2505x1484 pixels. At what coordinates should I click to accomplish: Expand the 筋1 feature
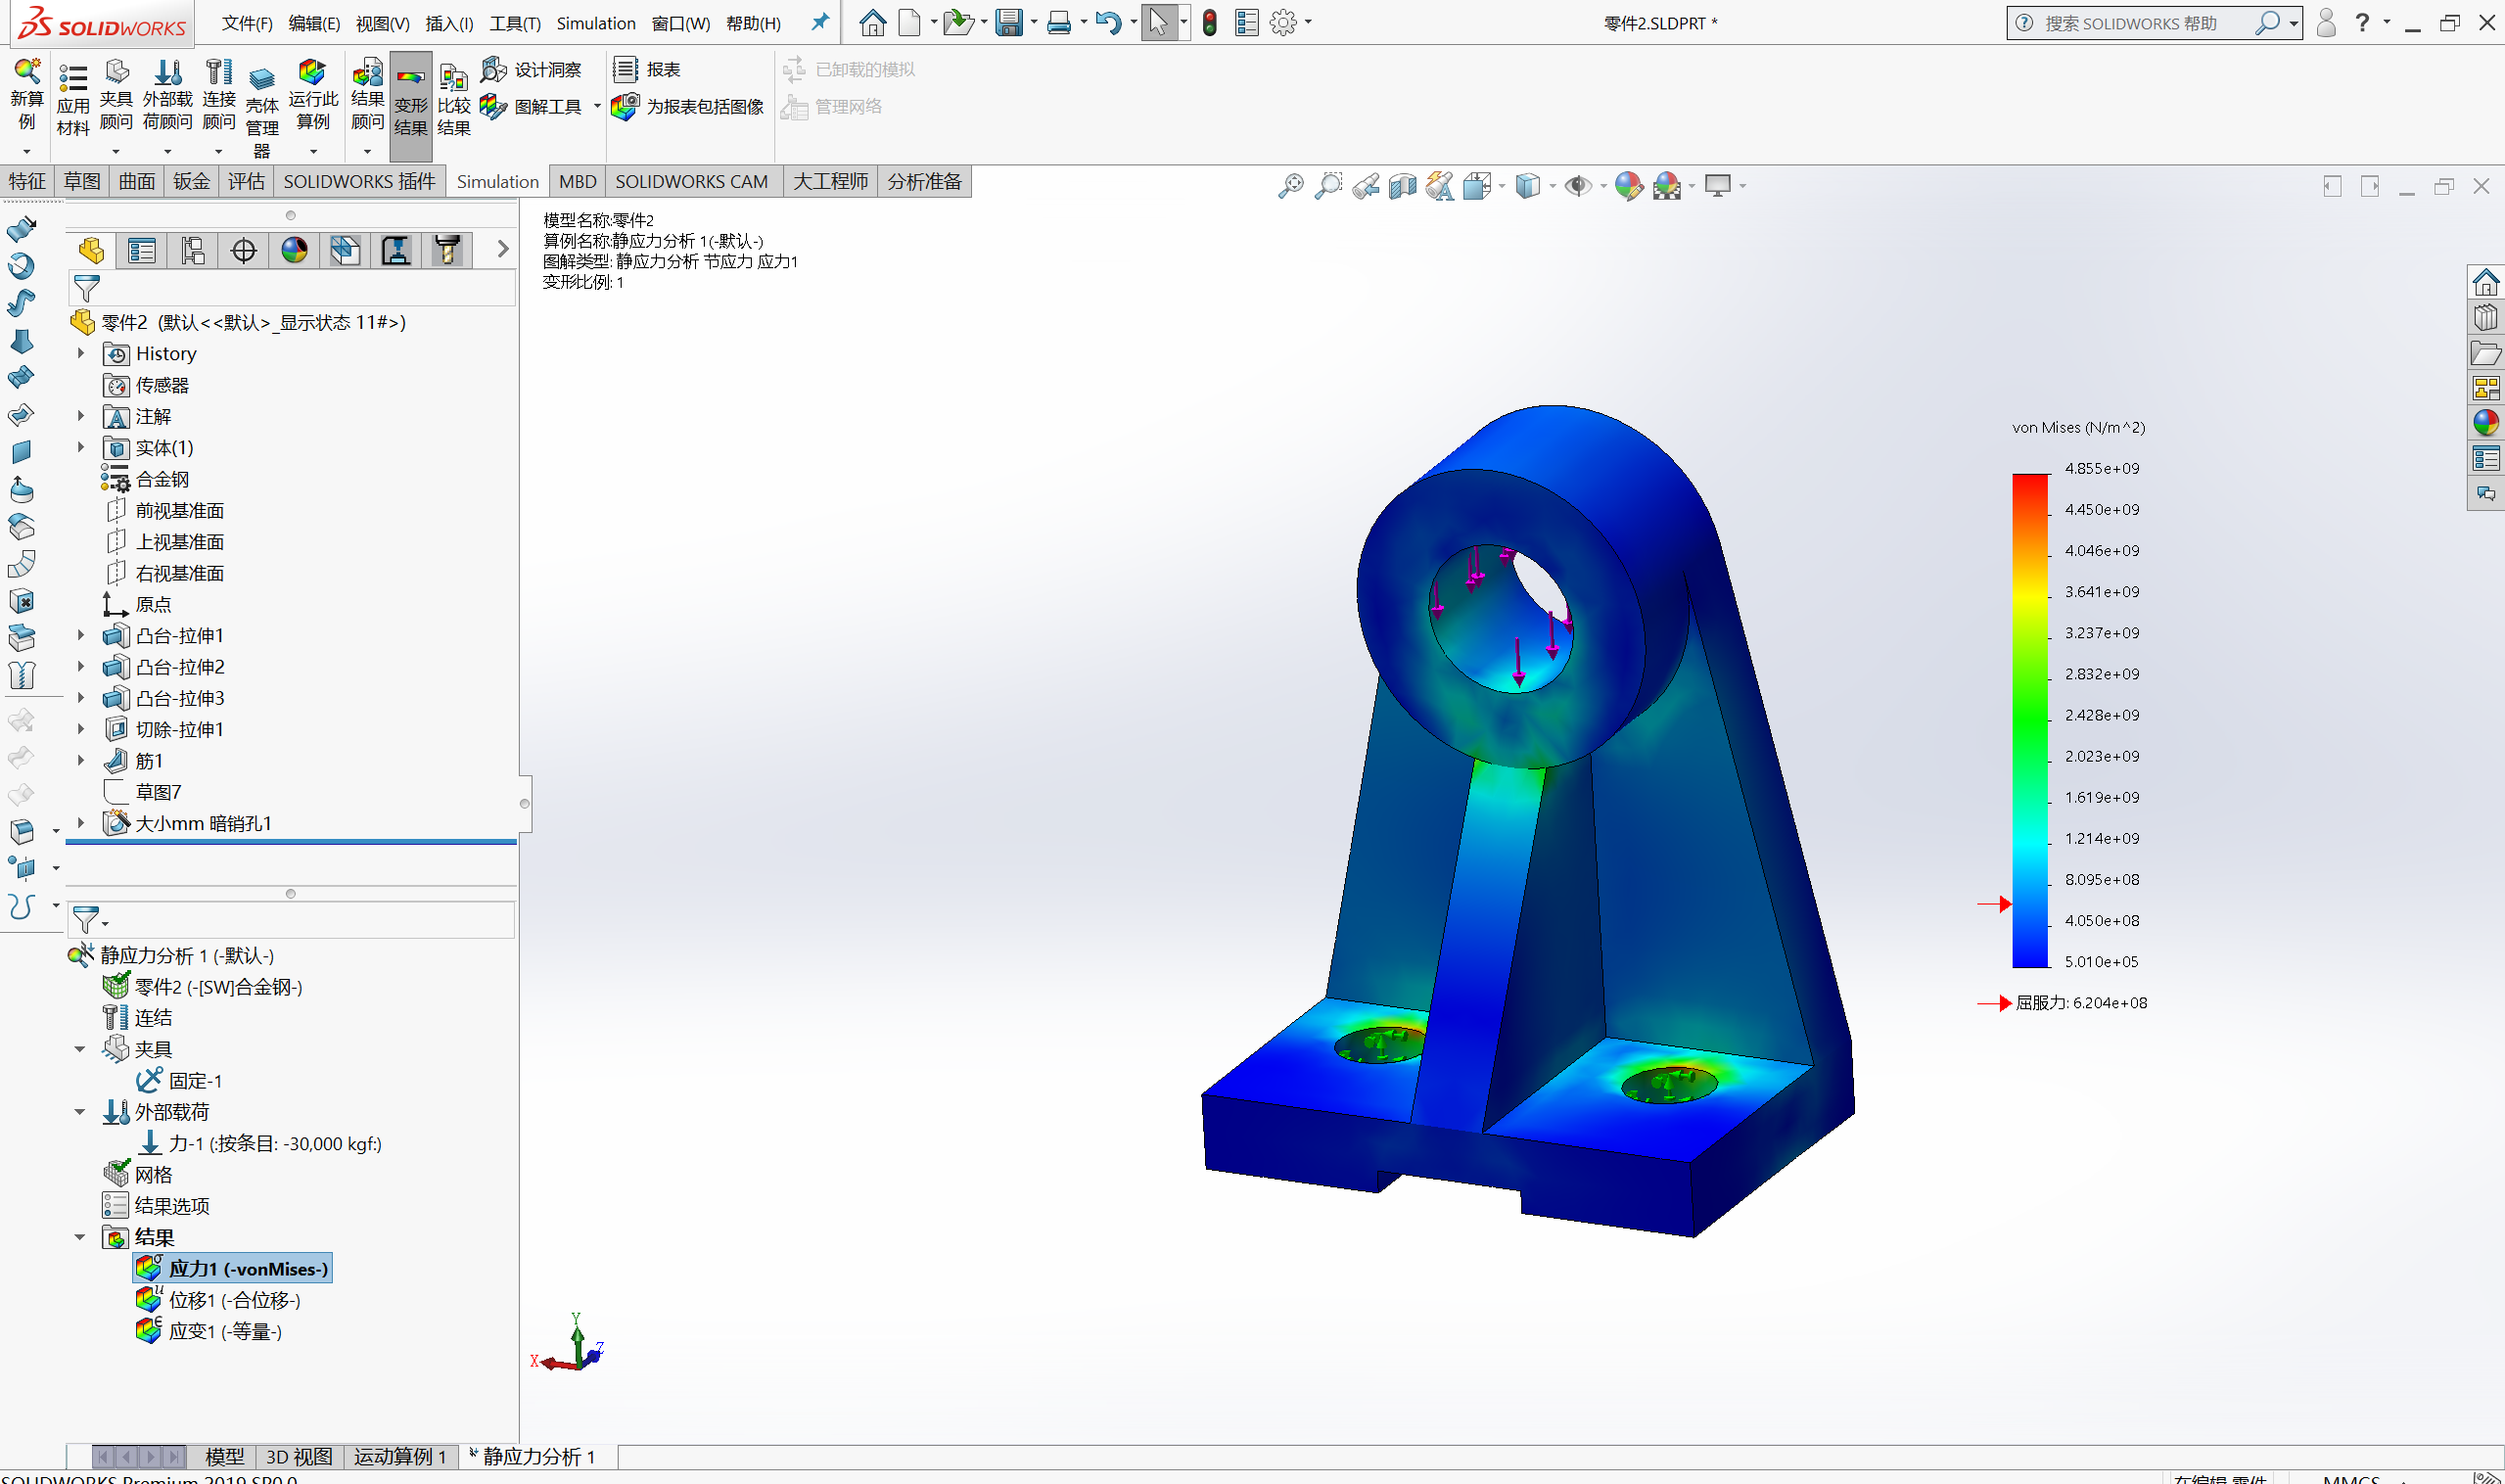point(81,760)
